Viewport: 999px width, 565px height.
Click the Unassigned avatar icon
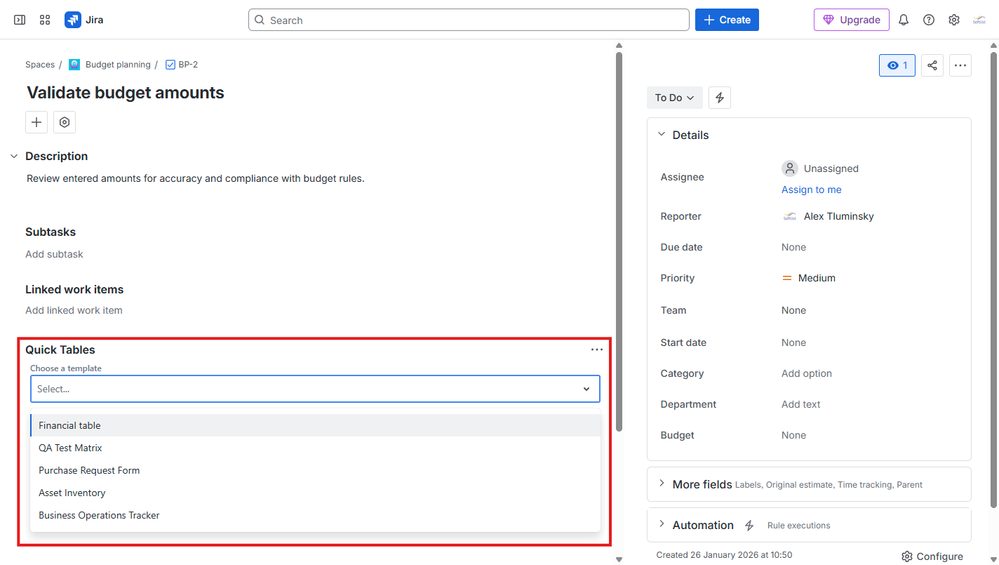(789, 168)
